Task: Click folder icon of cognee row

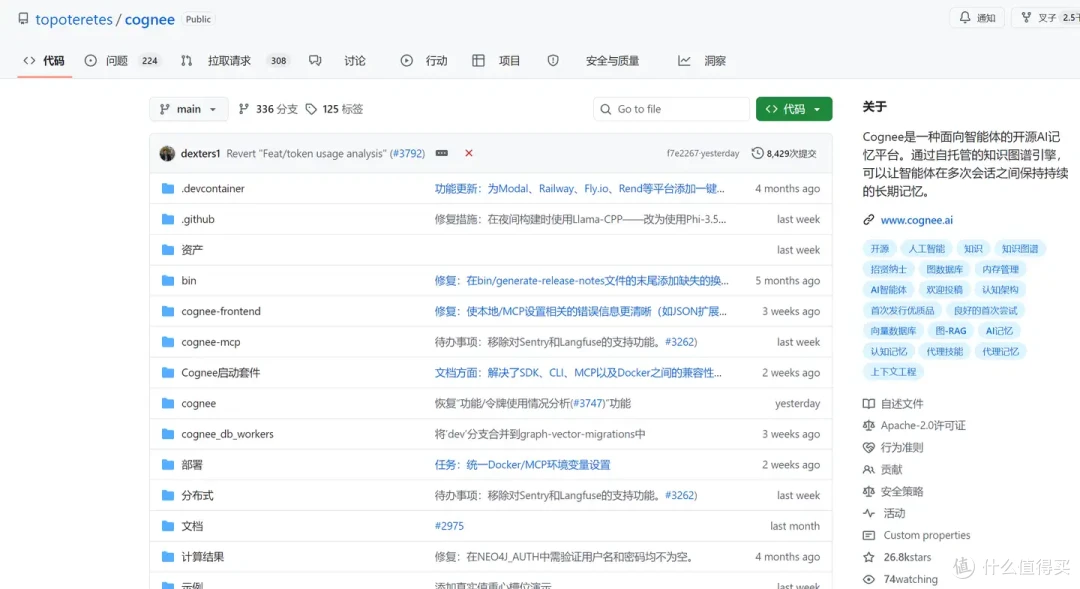Action: 167,403
